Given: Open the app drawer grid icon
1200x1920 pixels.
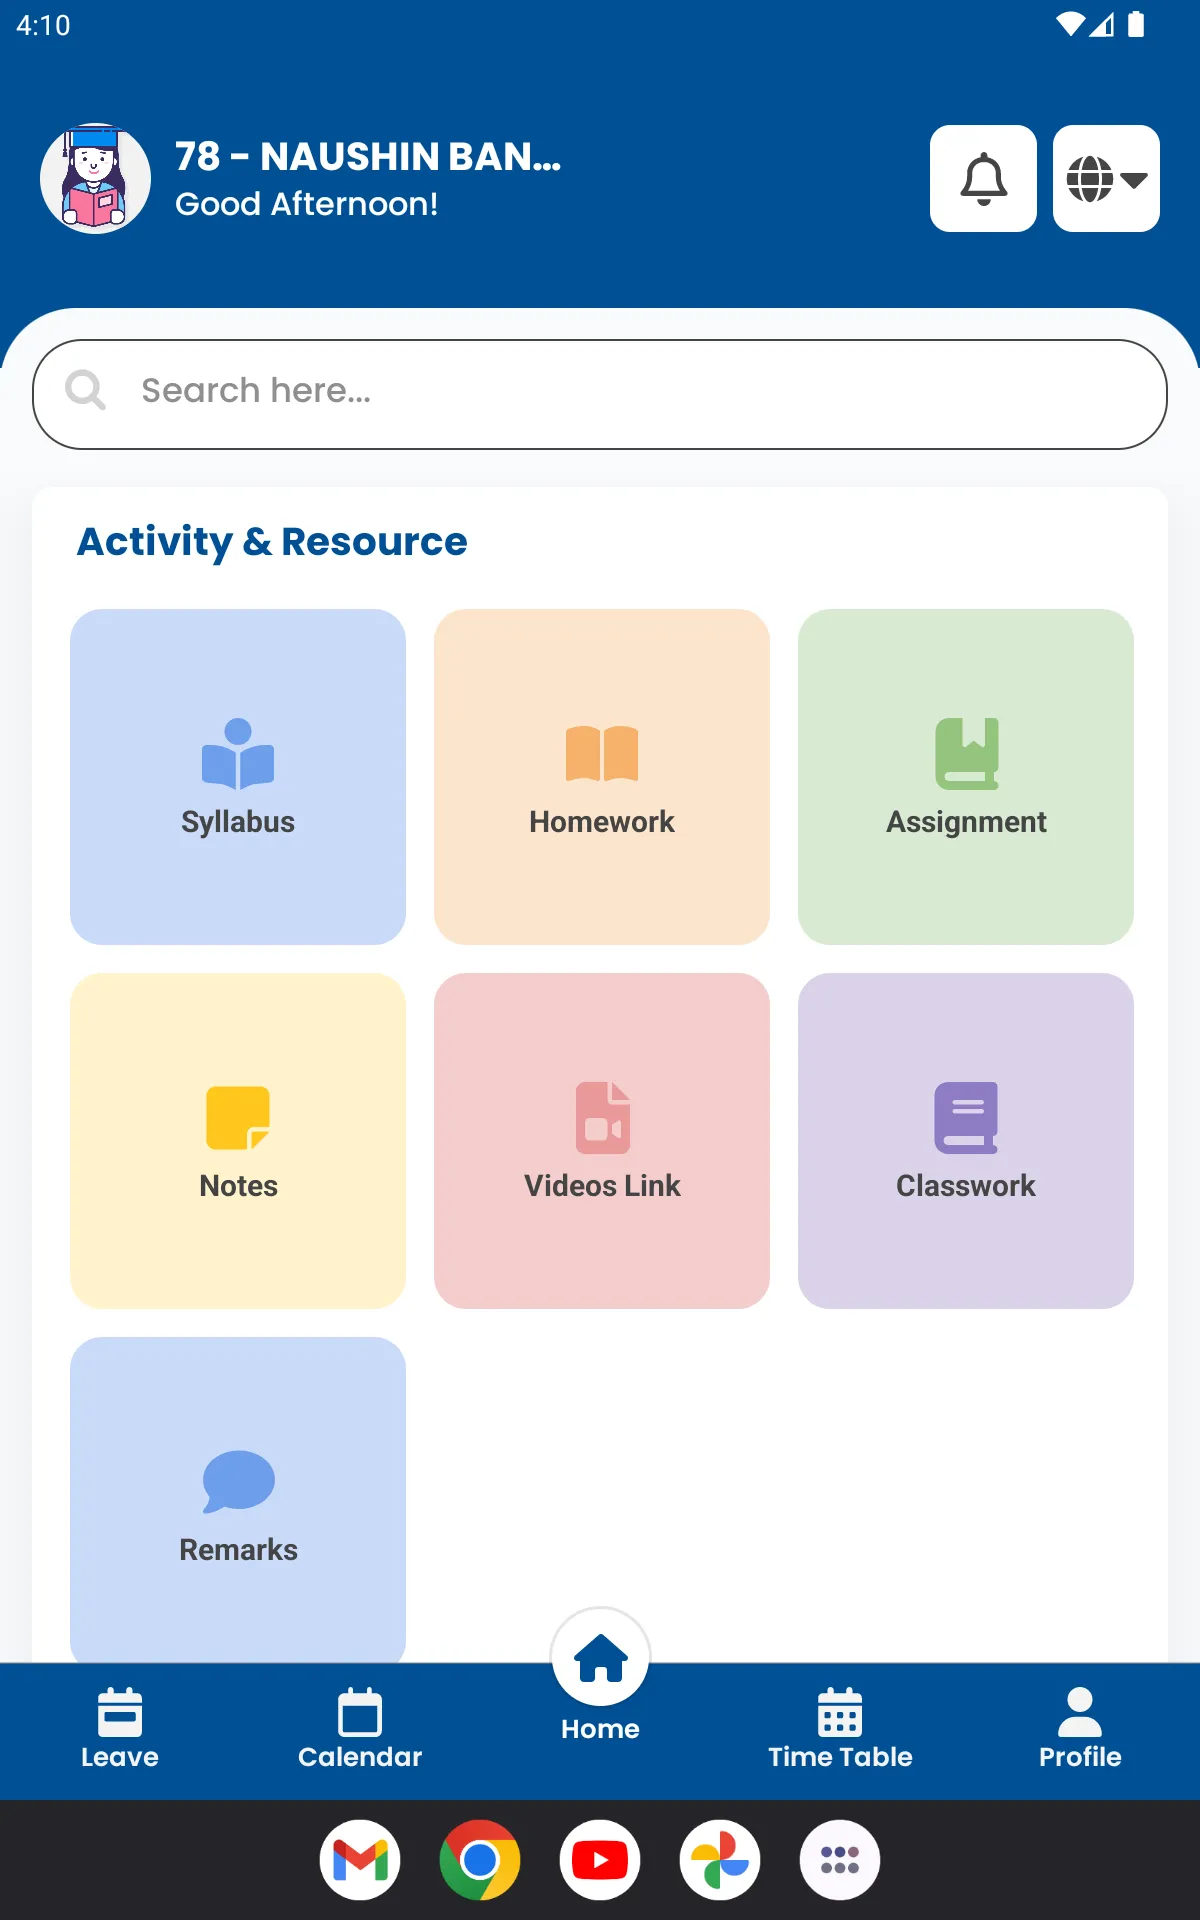Looking at the screenshot, I should pyautogui.click(x=840, y=1860).
